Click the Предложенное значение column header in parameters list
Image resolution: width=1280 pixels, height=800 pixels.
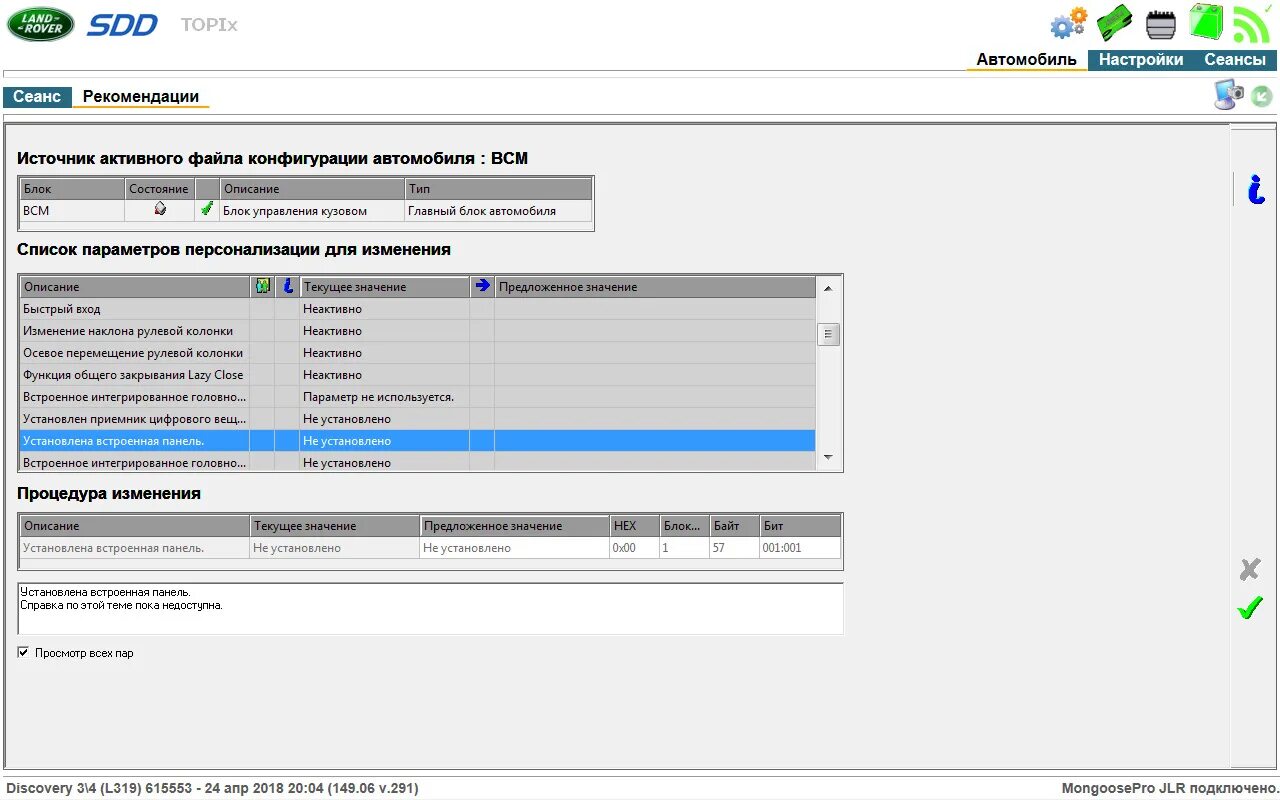tap(655, 287)
